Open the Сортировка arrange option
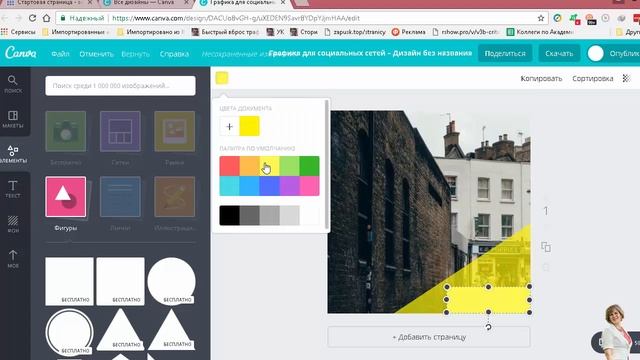Image resolution: width=640 pixels, height=360 pixels. pyautogui.click(x=593, y=78)
